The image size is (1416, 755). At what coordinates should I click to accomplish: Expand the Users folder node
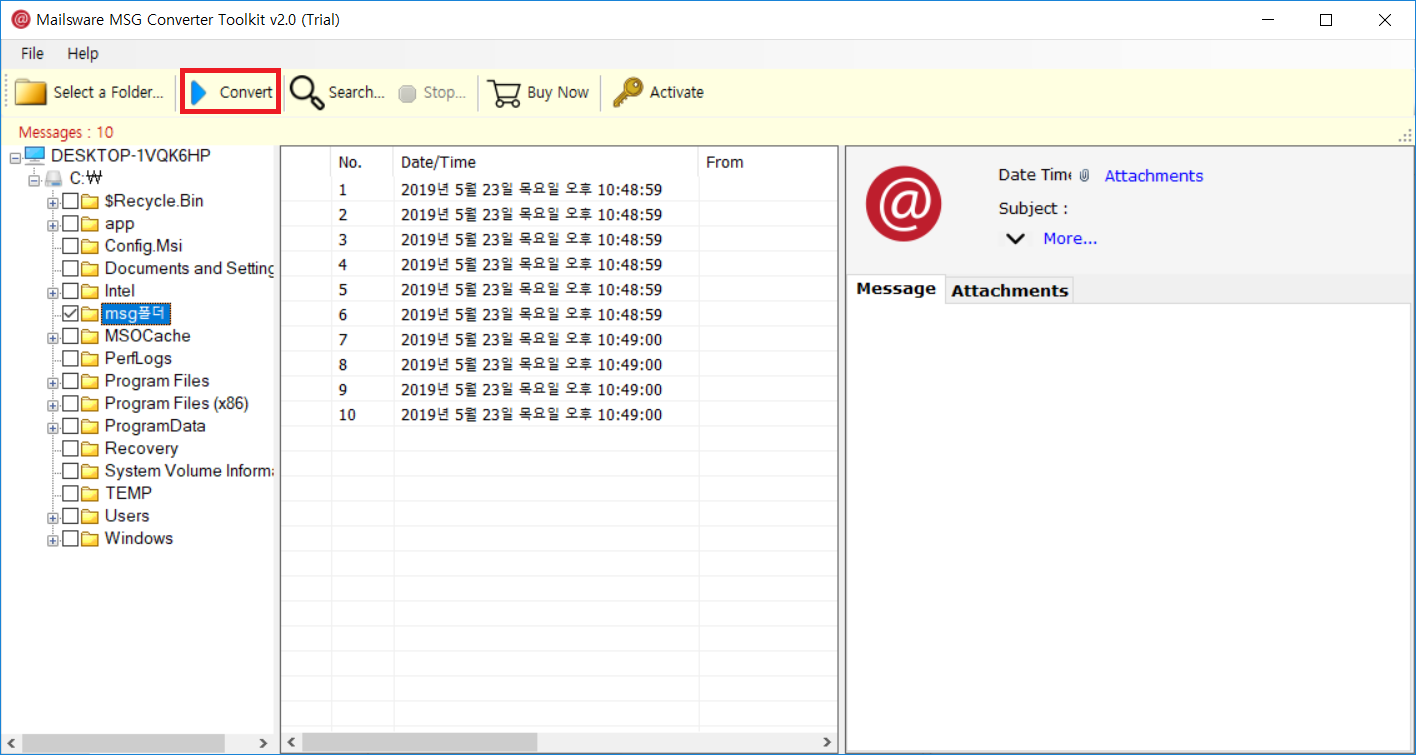tap(53, 516)
